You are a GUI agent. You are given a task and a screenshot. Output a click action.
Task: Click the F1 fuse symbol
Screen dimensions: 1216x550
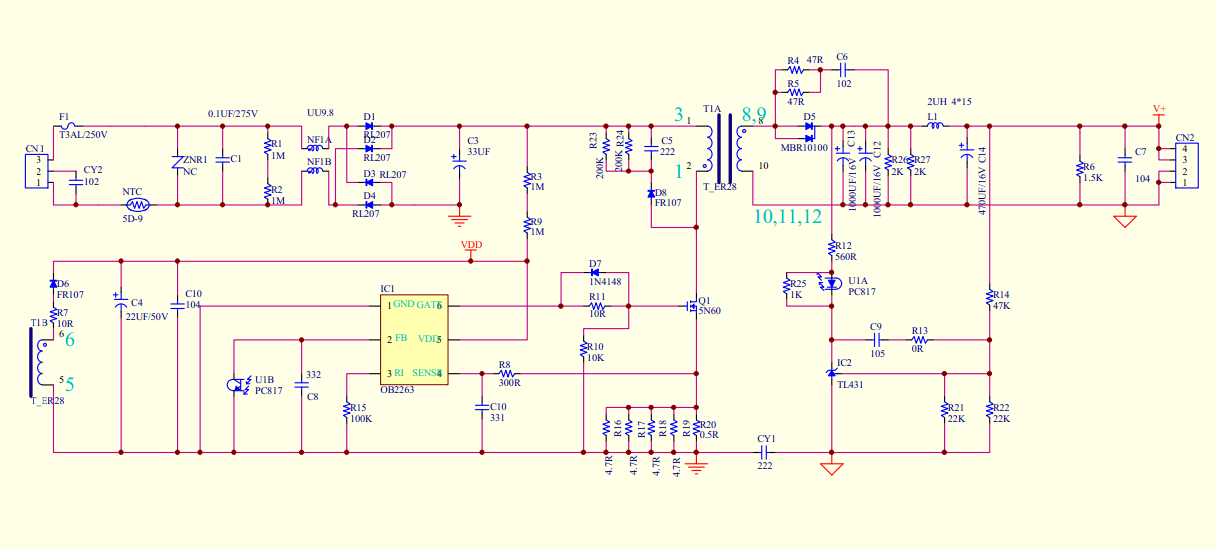[x=68, y=126]
